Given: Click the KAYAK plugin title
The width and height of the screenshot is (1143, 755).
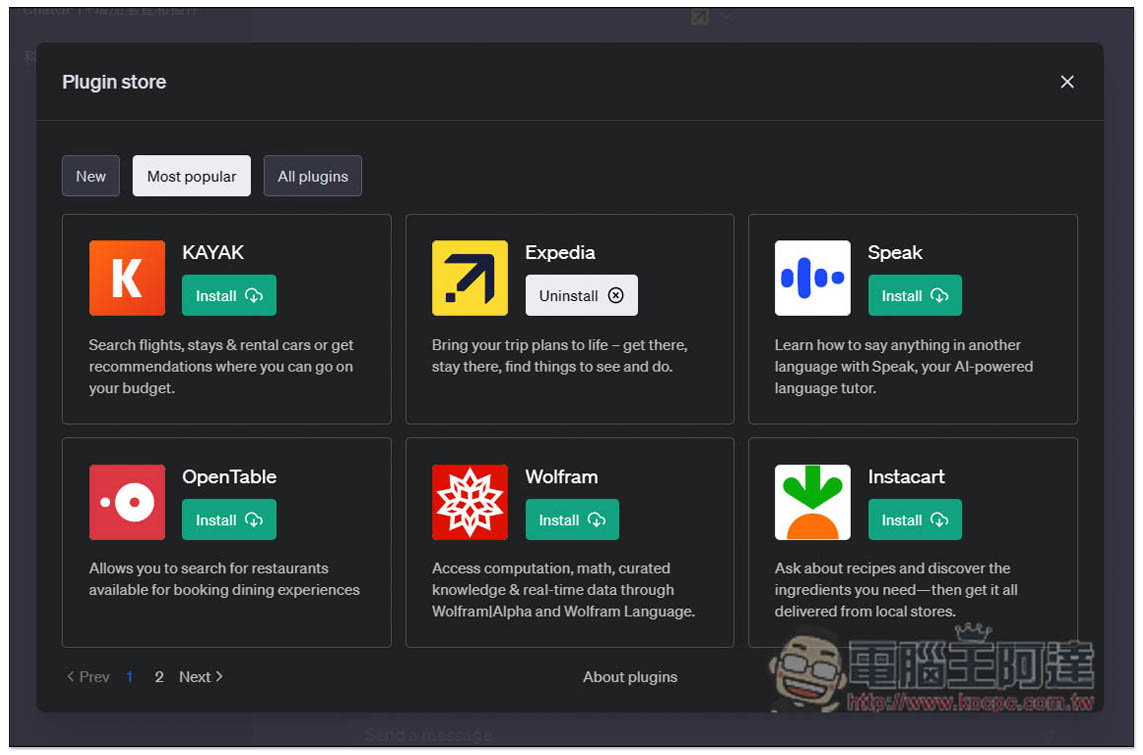Looking at the screenshot, I should point(213,252).
